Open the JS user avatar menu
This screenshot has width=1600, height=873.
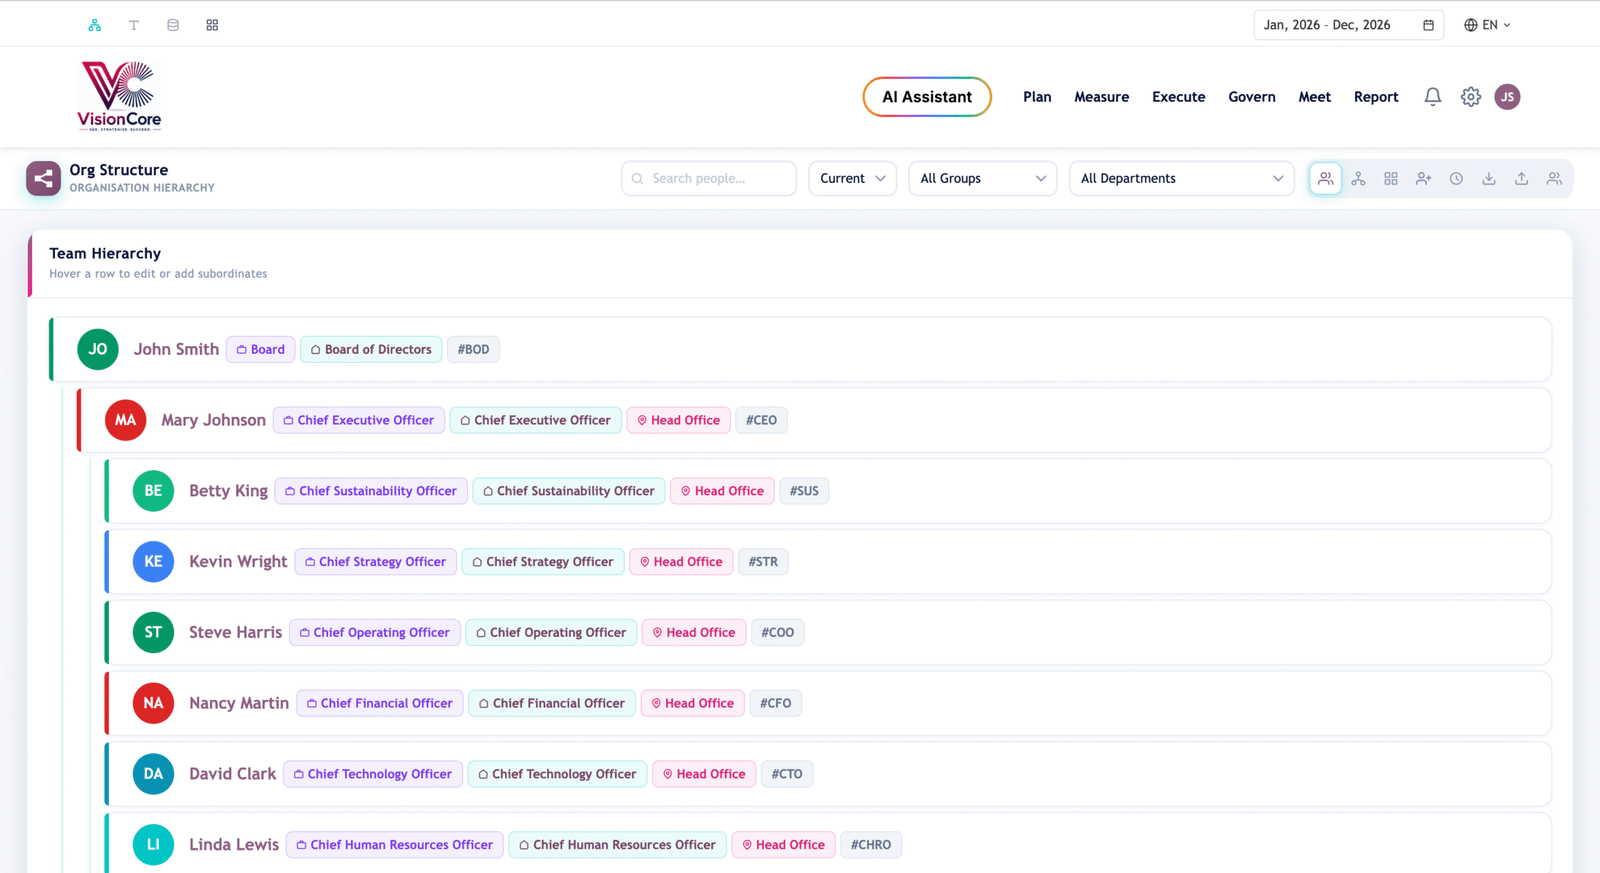pos(1507,97)
